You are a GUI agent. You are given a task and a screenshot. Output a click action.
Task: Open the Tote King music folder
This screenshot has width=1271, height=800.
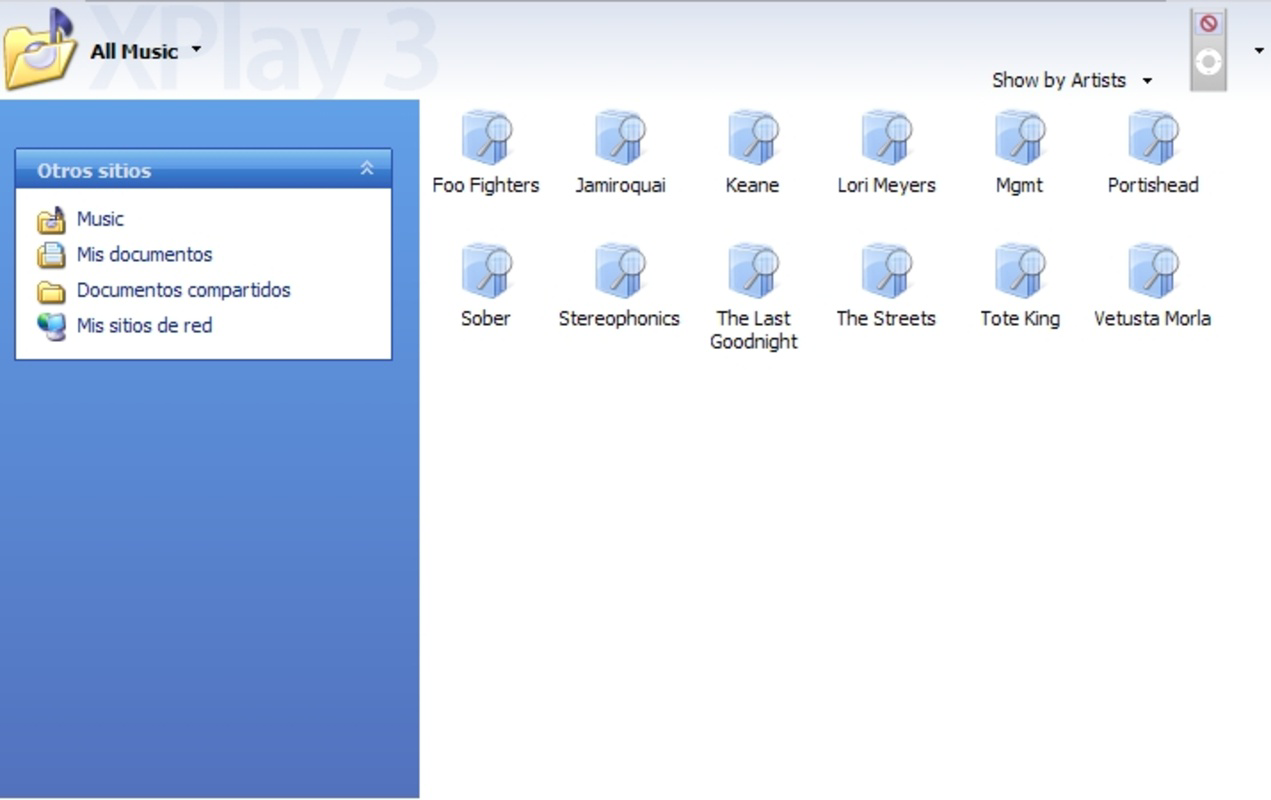(x=1019, y=272)
